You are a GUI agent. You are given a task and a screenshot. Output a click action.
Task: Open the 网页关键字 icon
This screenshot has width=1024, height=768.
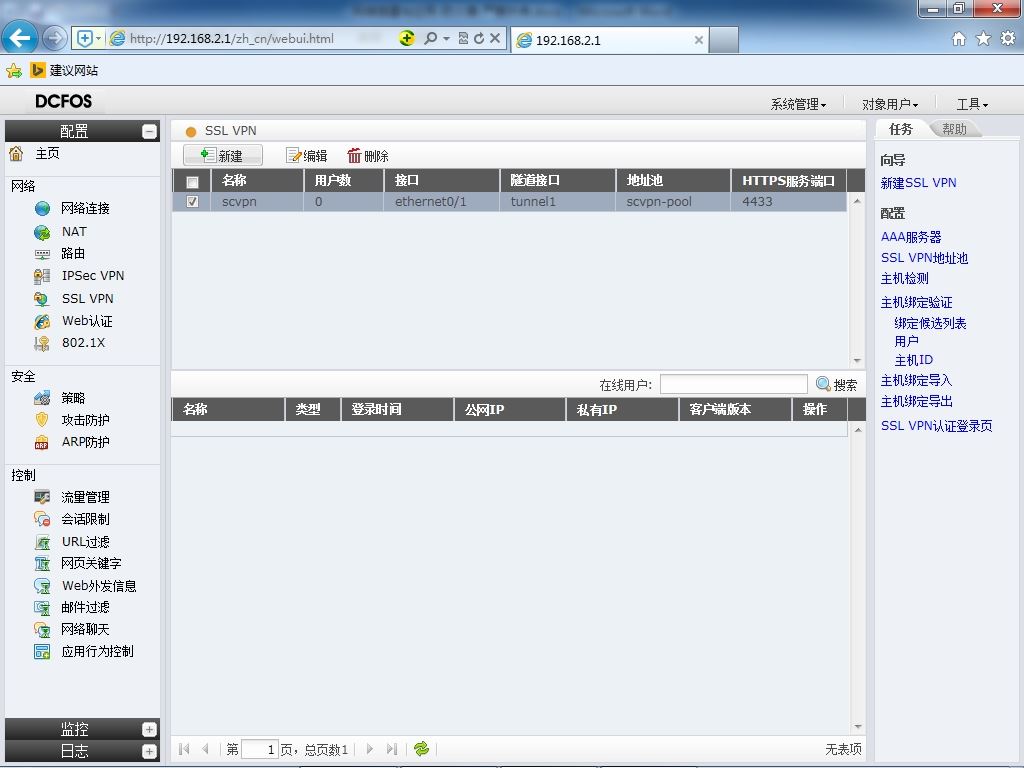42,564
